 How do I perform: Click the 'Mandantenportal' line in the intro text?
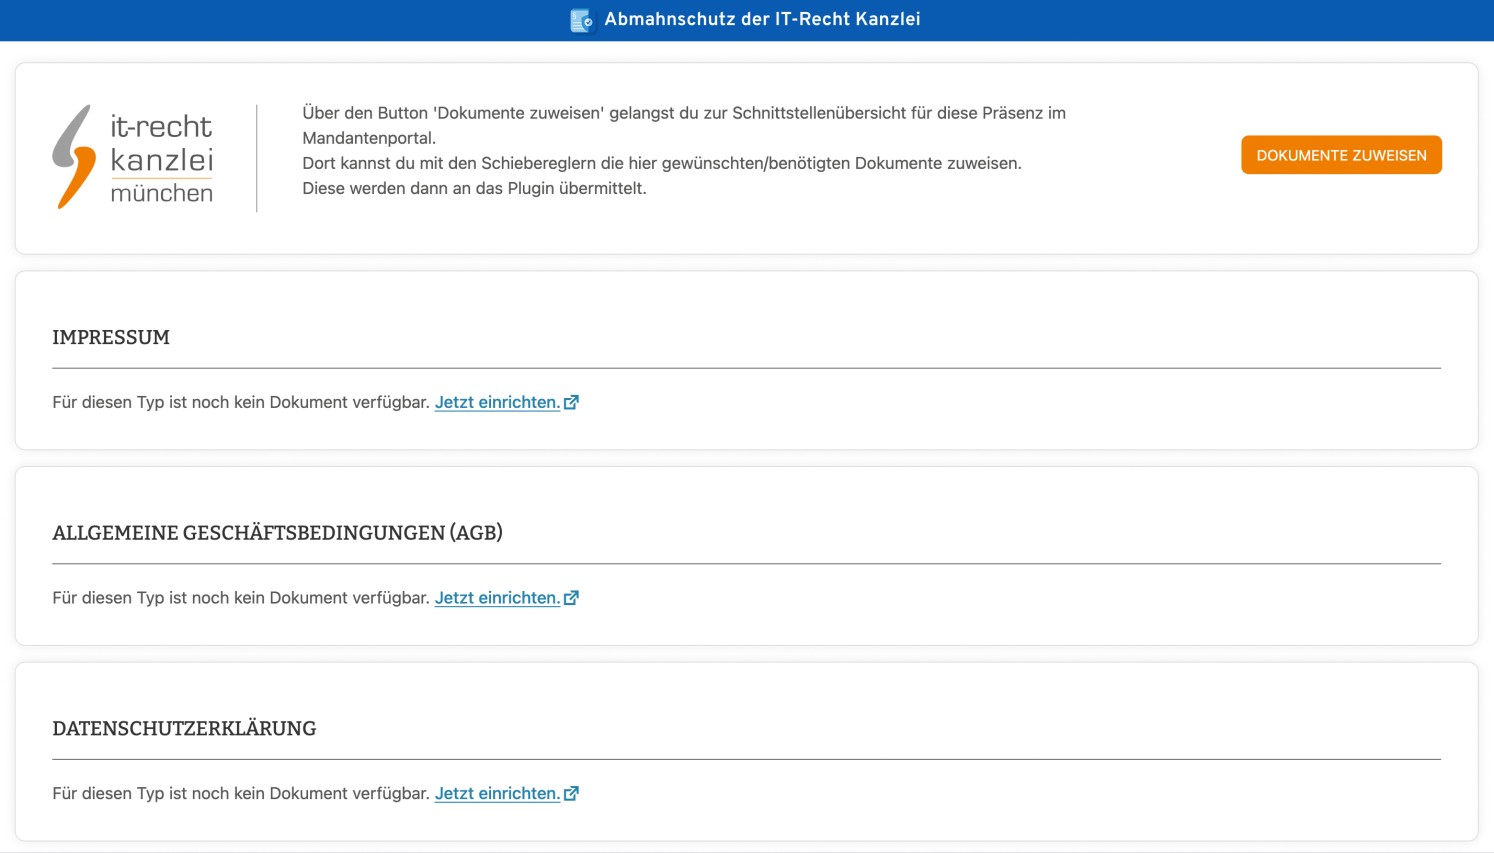coord(369,138)
